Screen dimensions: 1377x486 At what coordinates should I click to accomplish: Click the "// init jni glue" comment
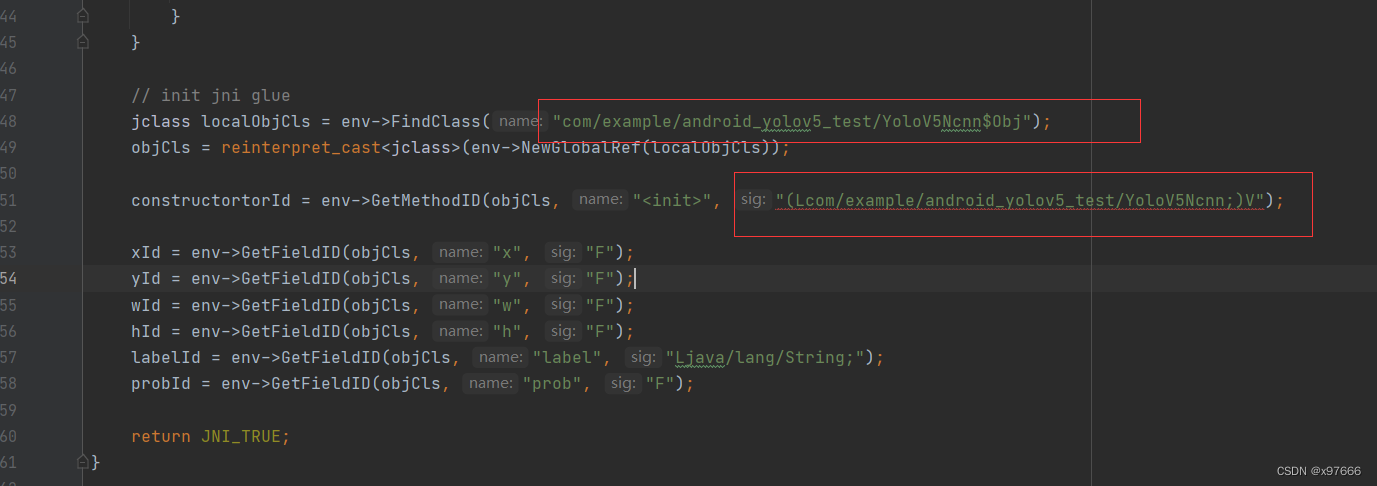(210, 95)
